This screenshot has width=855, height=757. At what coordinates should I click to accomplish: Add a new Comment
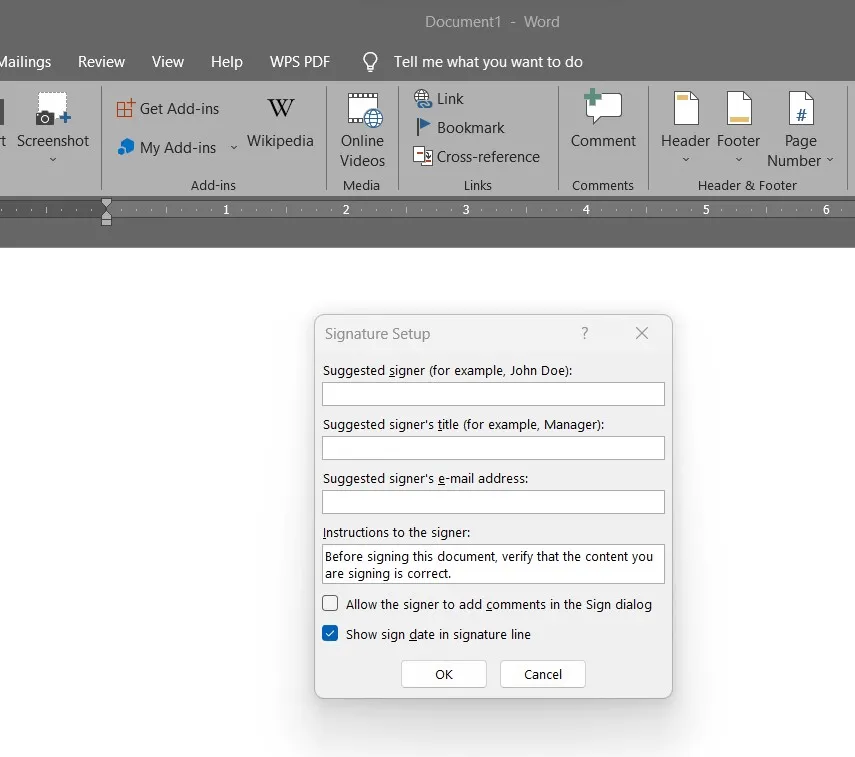click(603, 122)
